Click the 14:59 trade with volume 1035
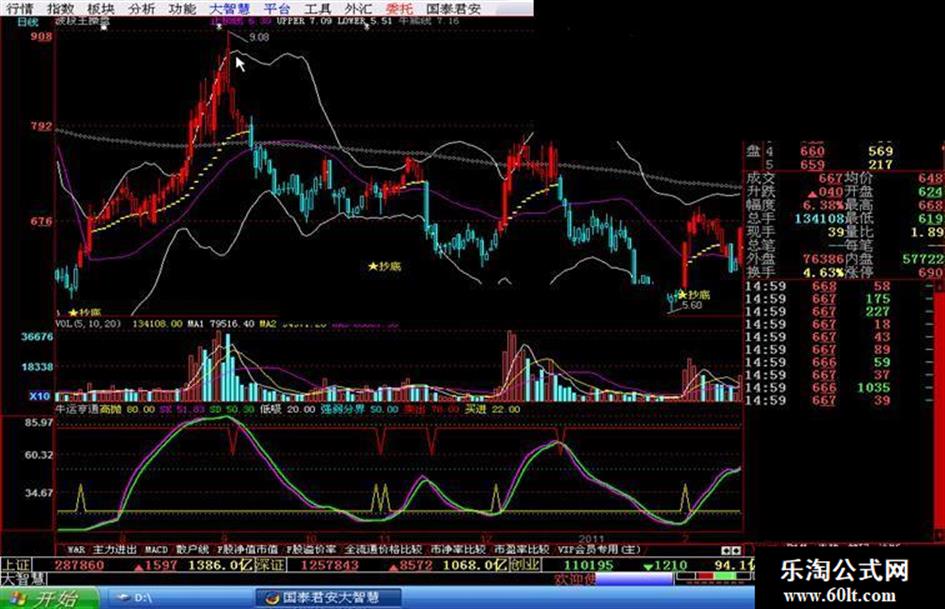This screenshot has width=945, height=609. click(818, 388)
